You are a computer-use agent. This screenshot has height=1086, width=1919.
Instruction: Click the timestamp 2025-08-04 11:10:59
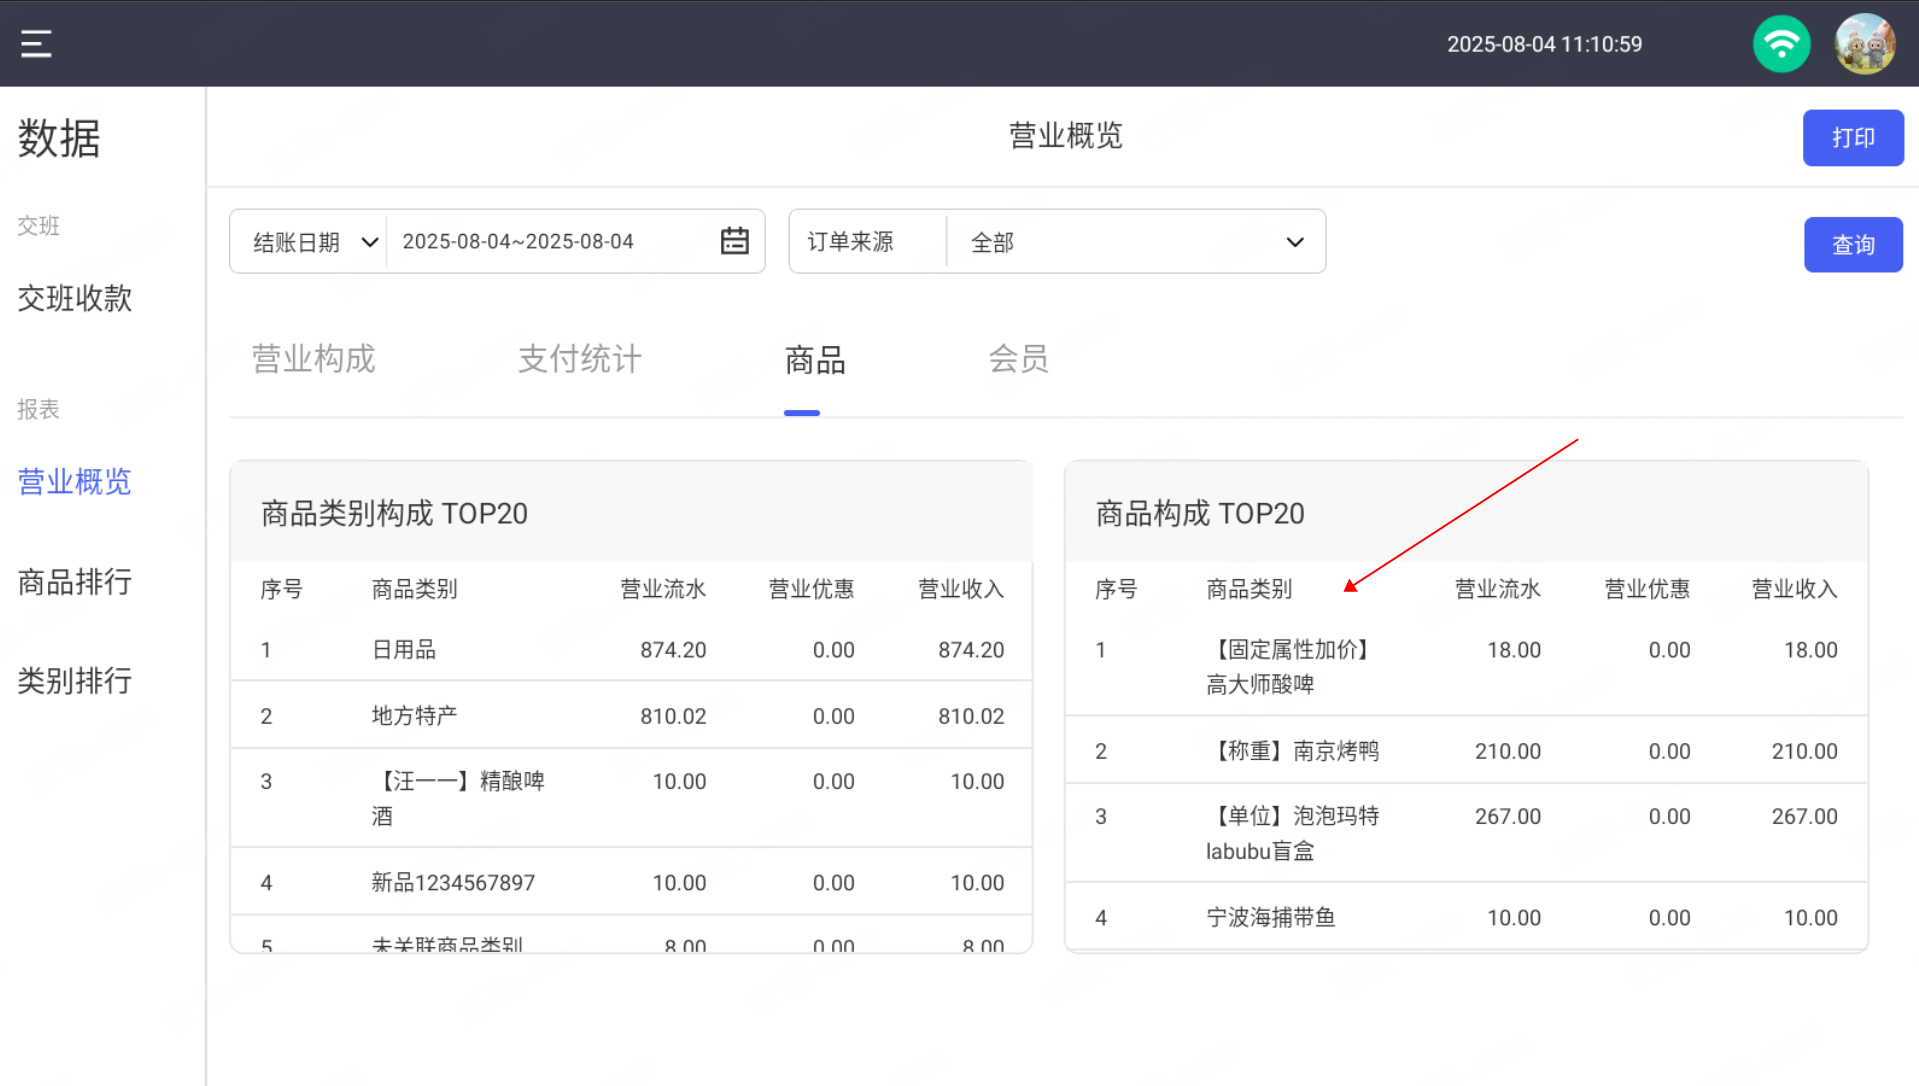tap(1544, 44)
